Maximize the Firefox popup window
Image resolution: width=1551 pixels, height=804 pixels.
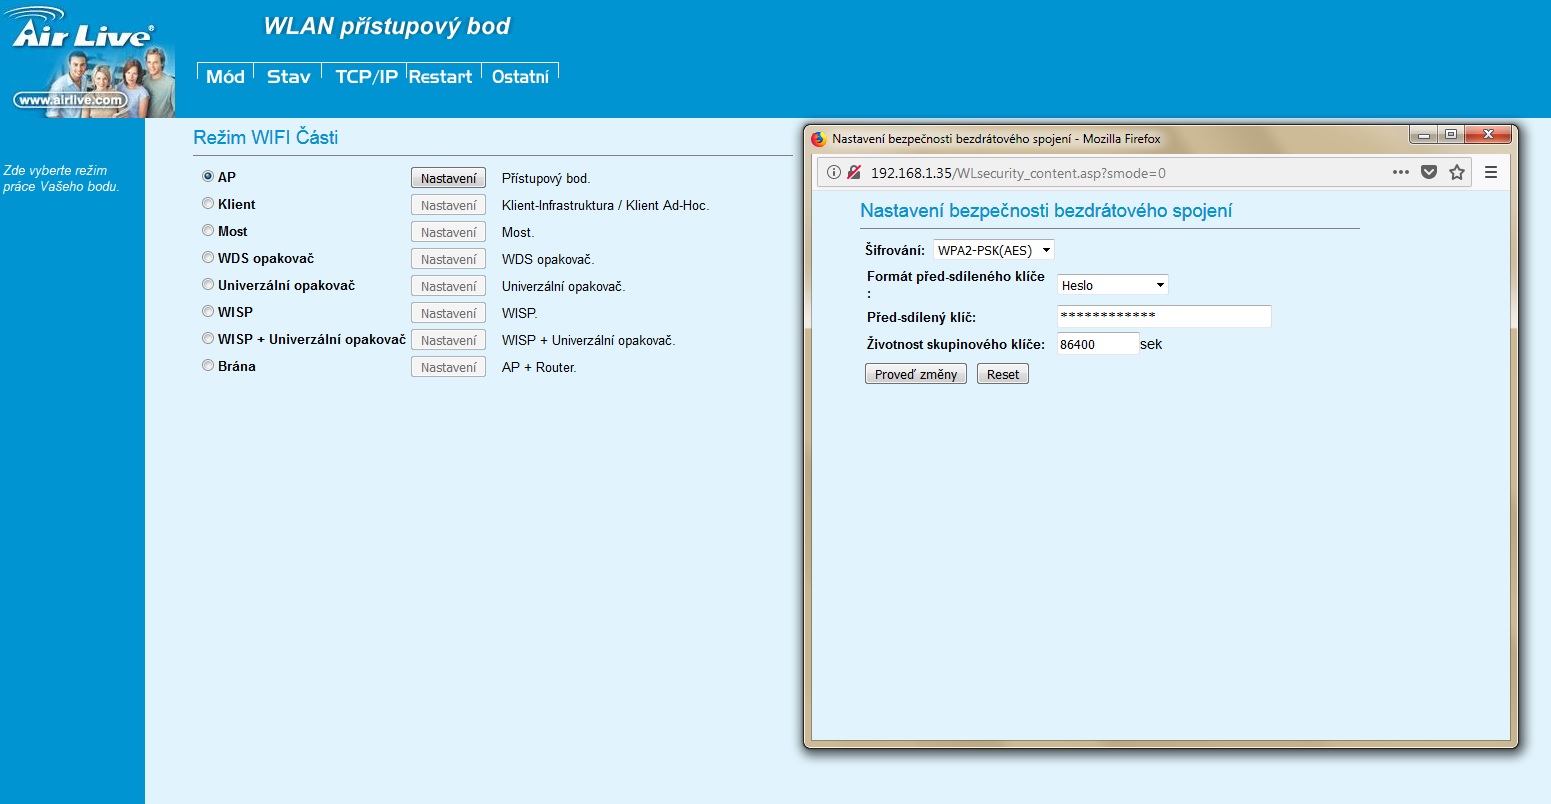pos(1450,134)
